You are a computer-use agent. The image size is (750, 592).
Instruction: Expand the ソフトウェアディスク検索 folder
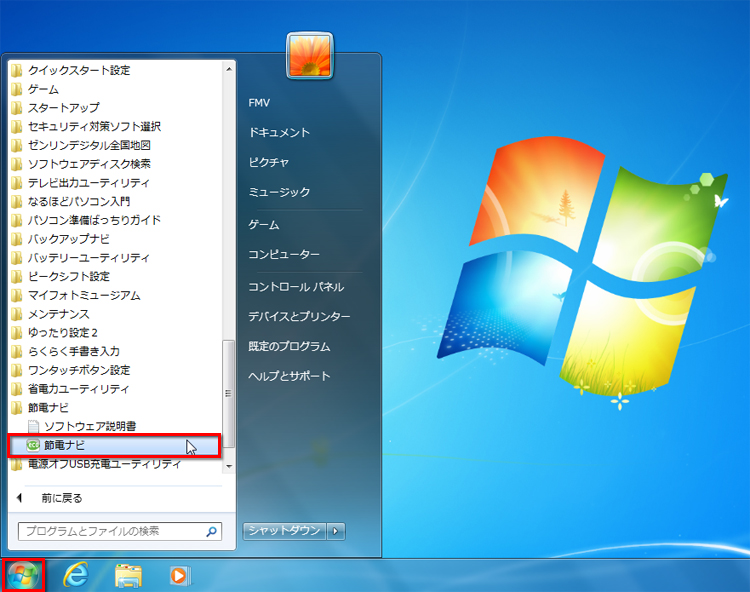coord(81,164)
